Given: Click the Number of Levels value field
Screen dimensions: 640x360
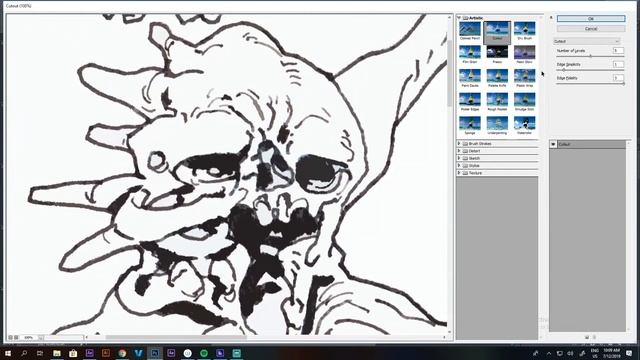Looking at the screenshot, I should click(x=618, y=51).
